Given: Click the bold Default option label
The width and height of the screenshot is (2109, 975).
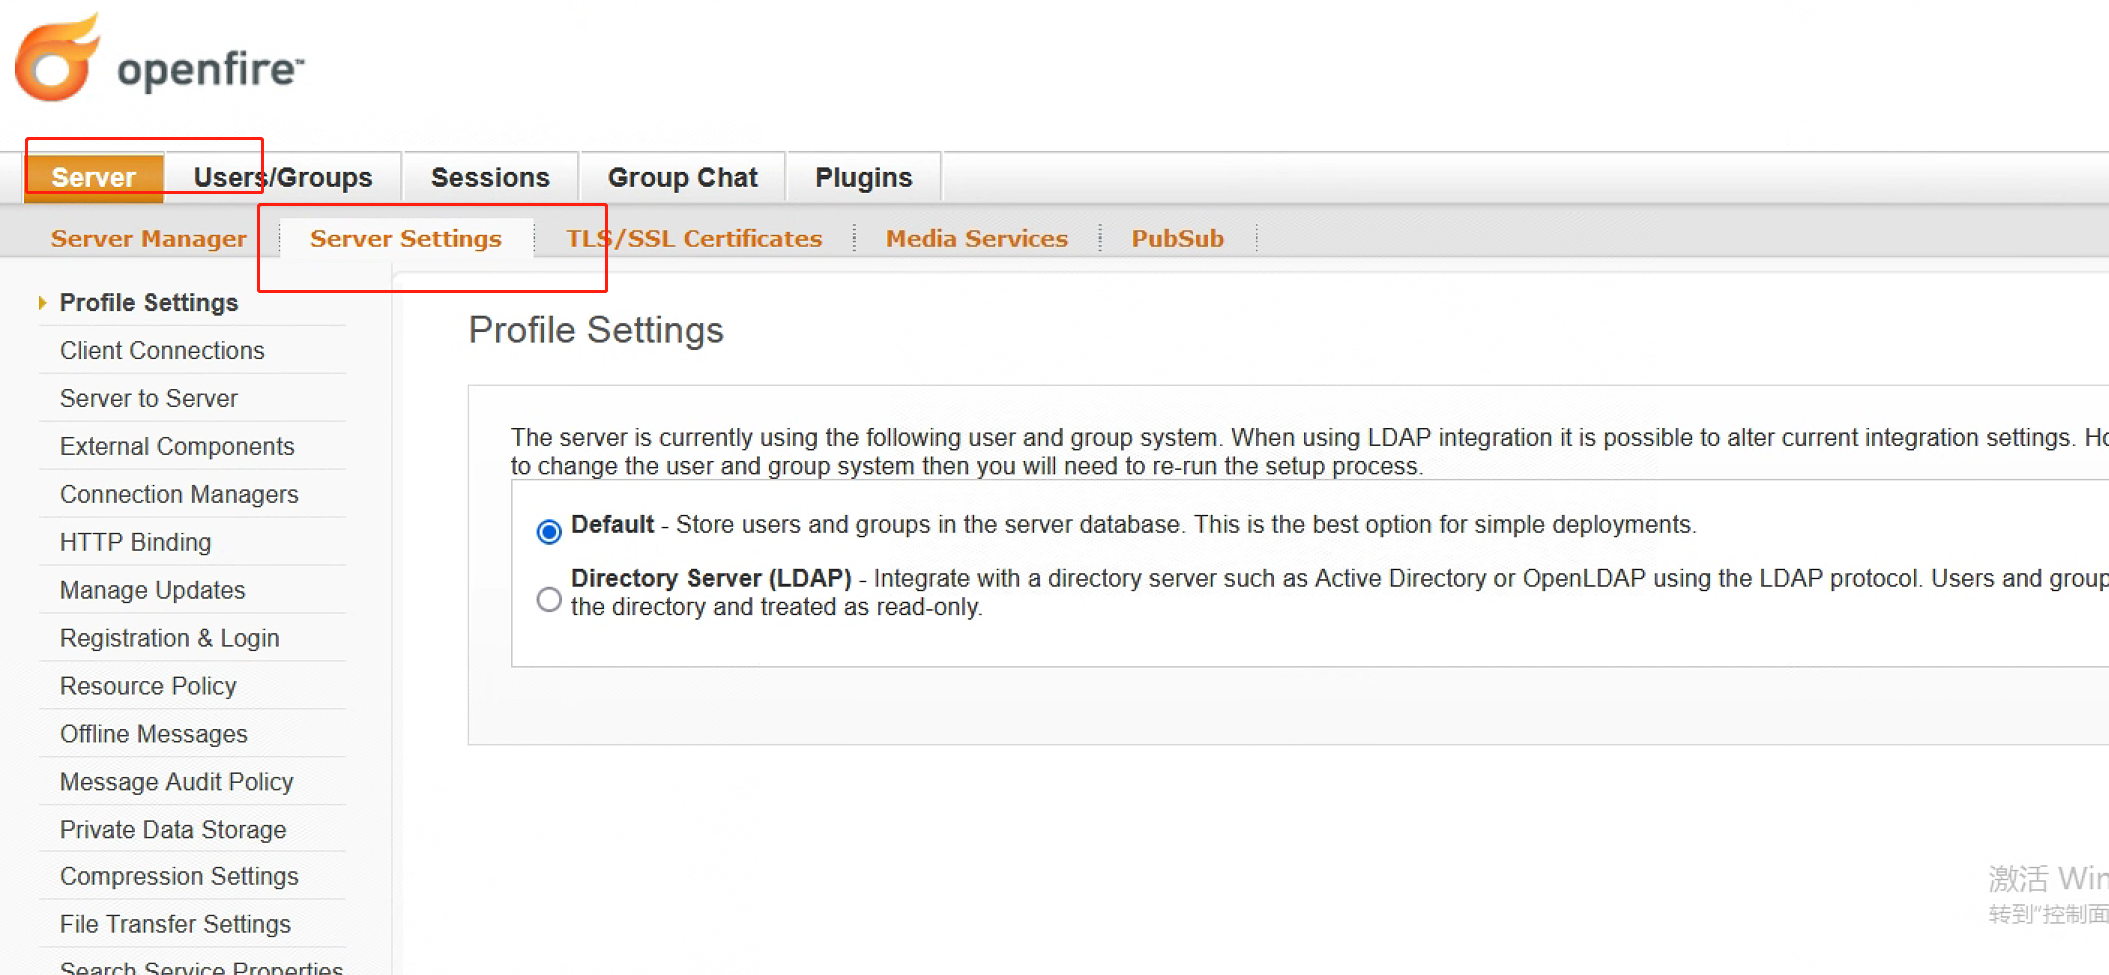Looking at the screenshot, I should point(612,524).
